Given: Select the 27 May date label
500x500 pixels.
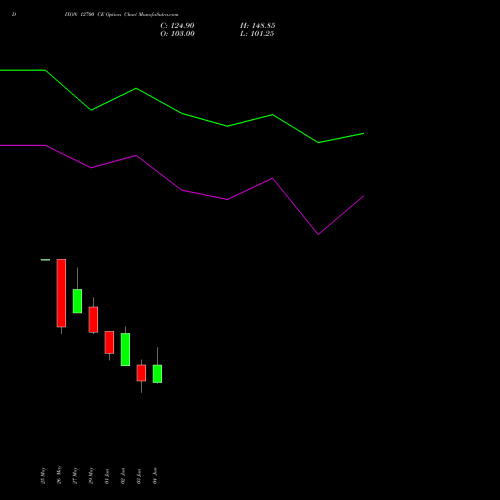Looking at the screenshot, I should (x=75, y=475).
